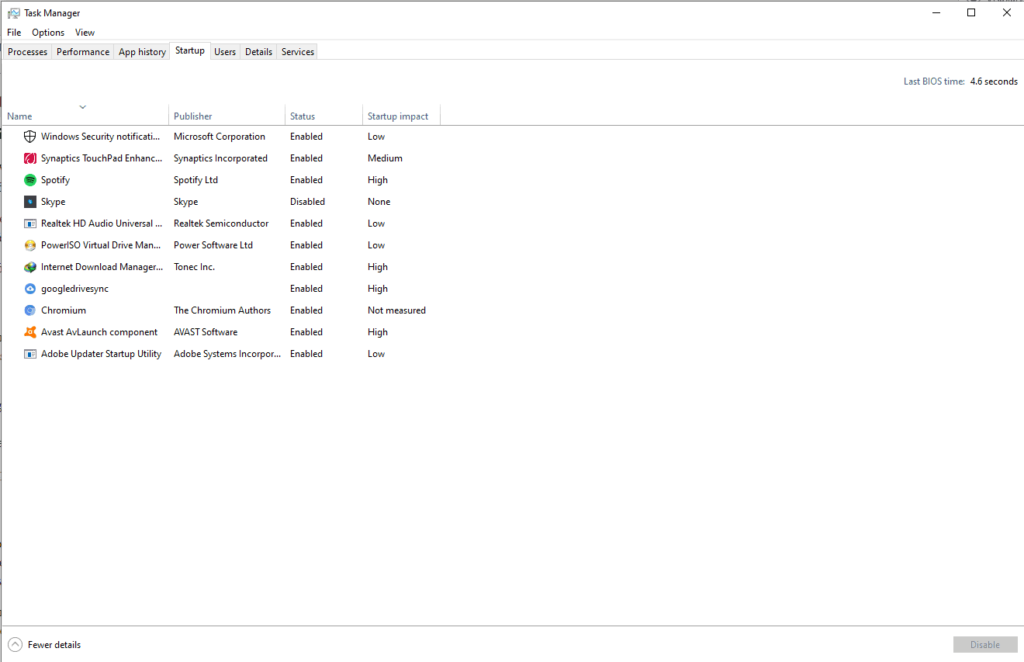Sort by Startup impact column header
The image size is (1024, 662).
[x=398, y=116]
